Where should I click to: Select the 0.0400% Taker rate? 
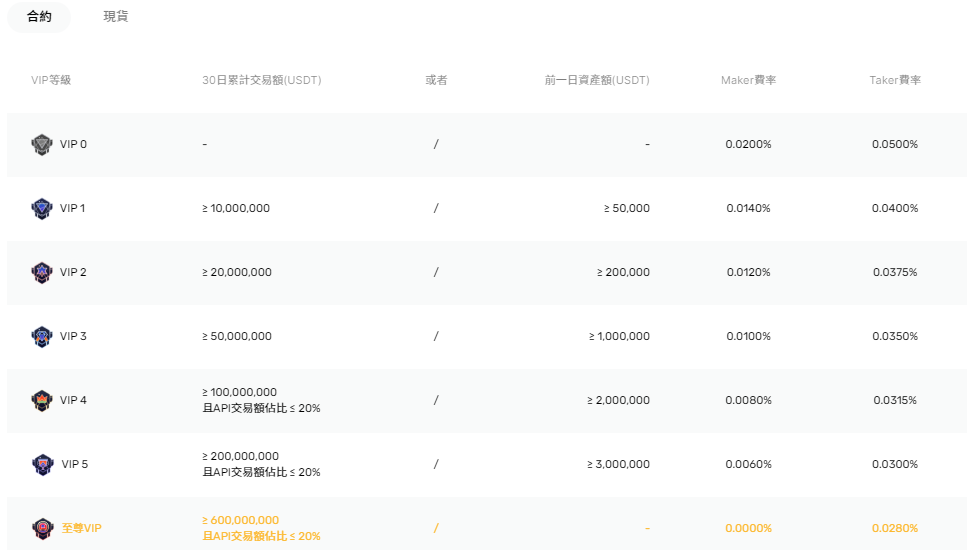pos(895,208)
